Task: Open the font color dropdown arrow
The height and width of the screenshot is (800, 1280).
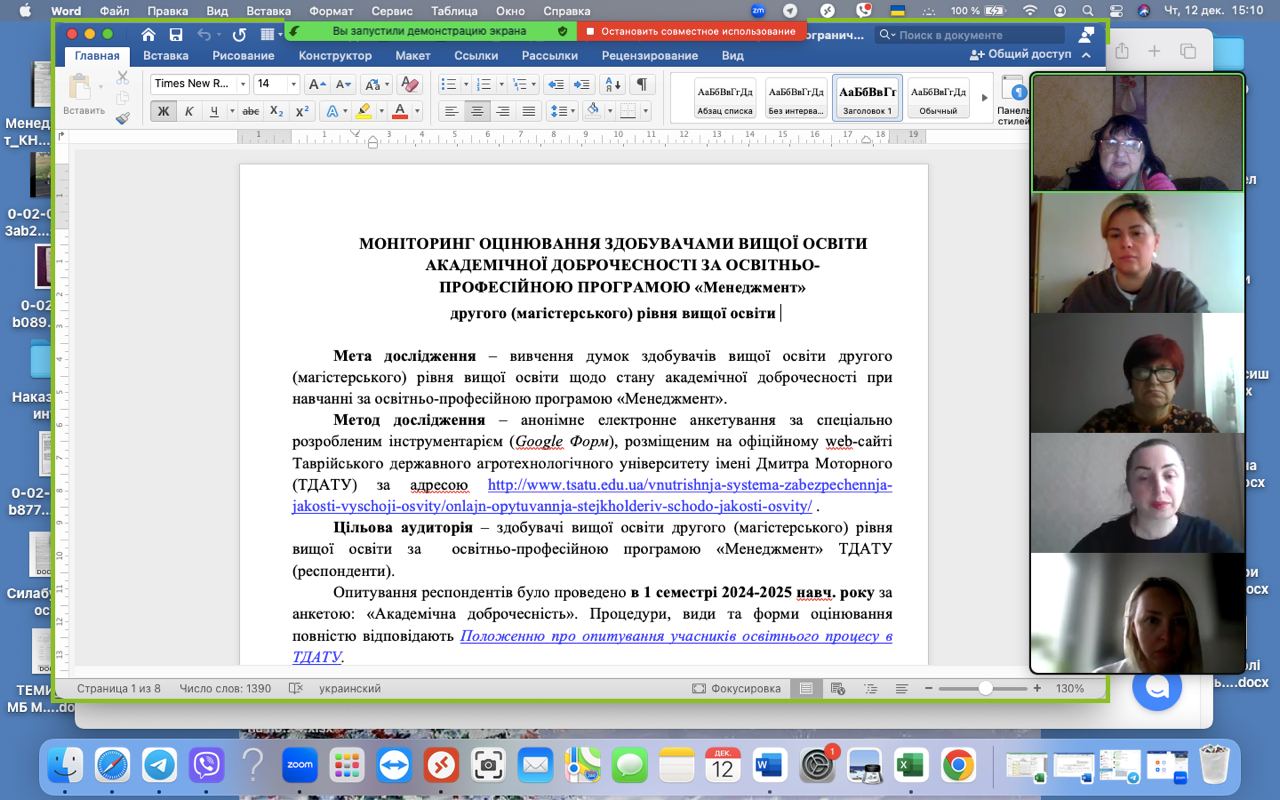Action: pyautogui.click(x=416, y=110)
